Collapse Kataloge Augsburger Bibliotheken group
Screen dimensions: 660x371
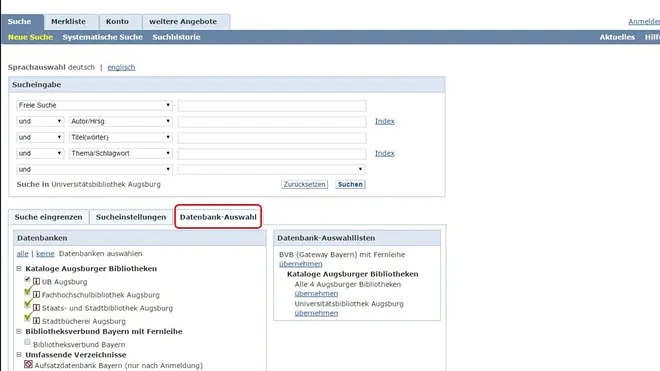(x=19, y=268)
